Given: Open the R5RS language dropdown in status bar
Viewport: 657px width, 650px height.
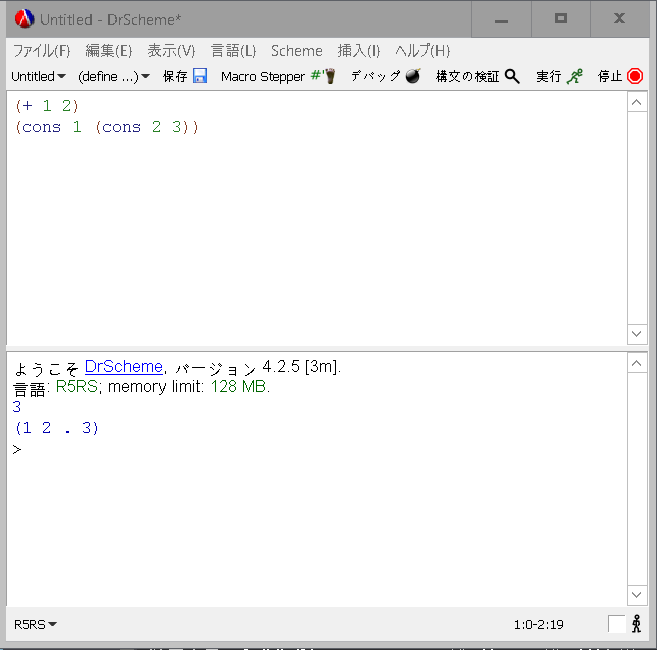Looking at the screenshot, I should [x=35, y=624].
